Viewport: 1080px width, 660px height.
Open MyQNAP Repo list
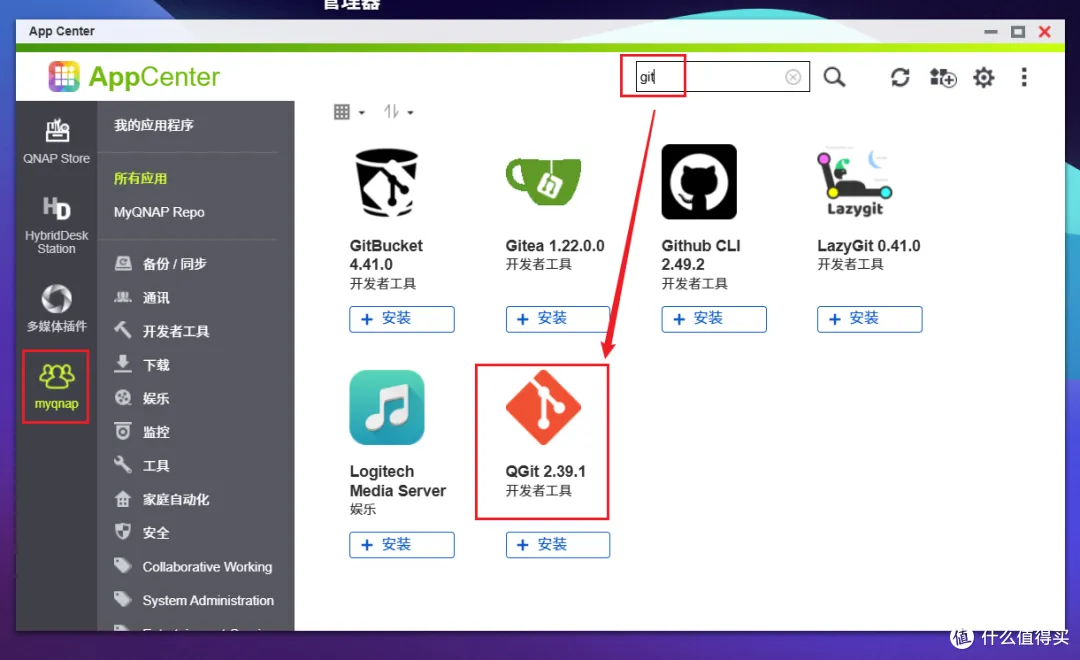159,212
